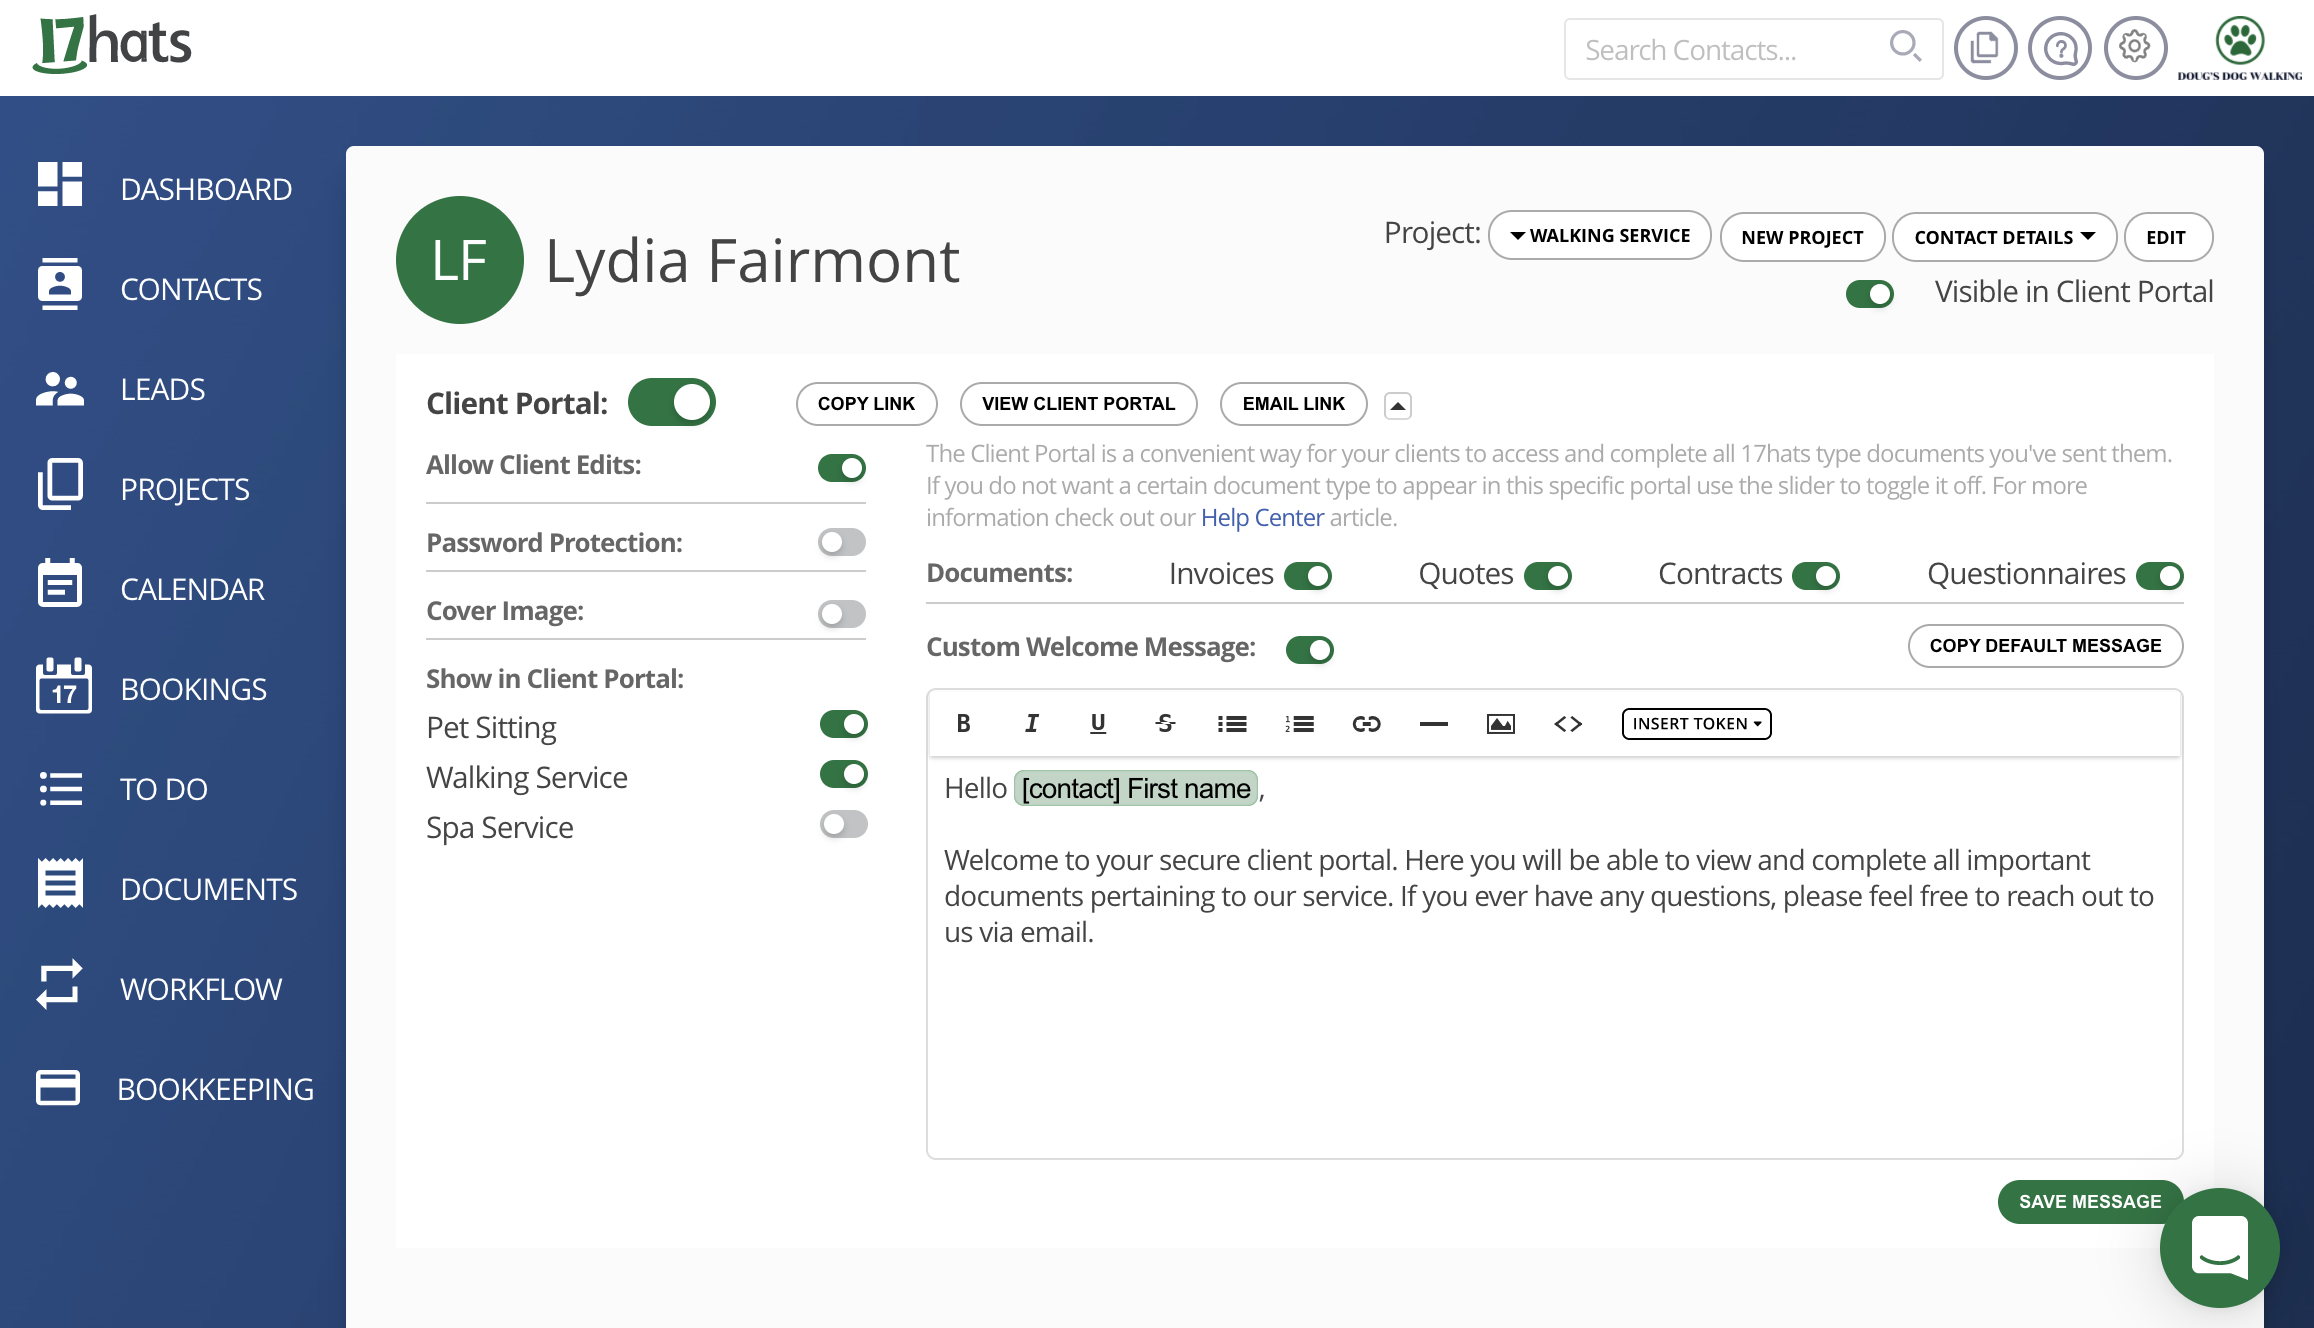The width and height of the screenshot is (2314, 1328).
Task: Open the Help Center link
Action: (x=1262, y=517)
